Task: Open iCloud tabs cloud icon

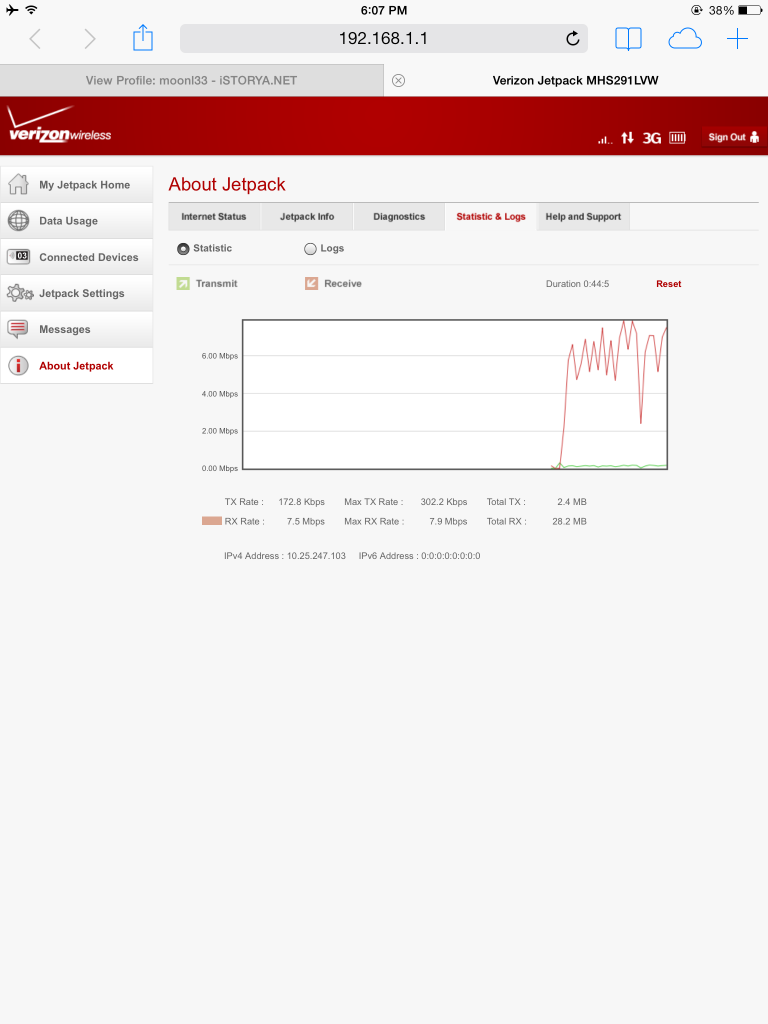Action: coord(684,39)
